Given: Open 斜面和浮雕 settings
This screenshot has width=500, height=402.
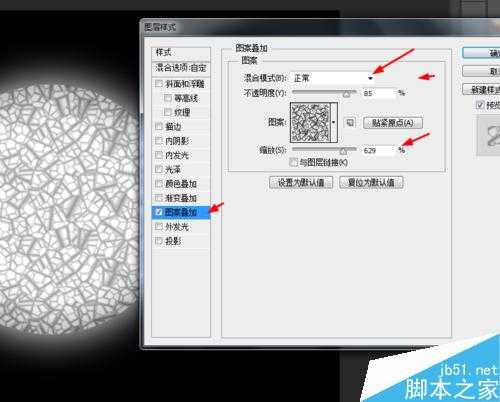Looking at the screenshot, I should point(185,84).
